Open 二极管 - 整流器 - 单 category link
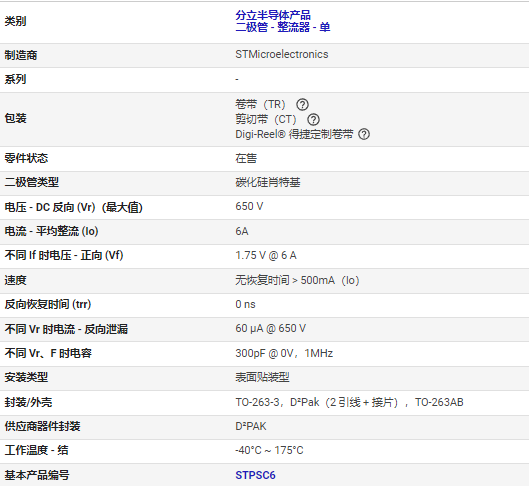The height and width of the screenshot is (486, 529). [x=282, y=27]
